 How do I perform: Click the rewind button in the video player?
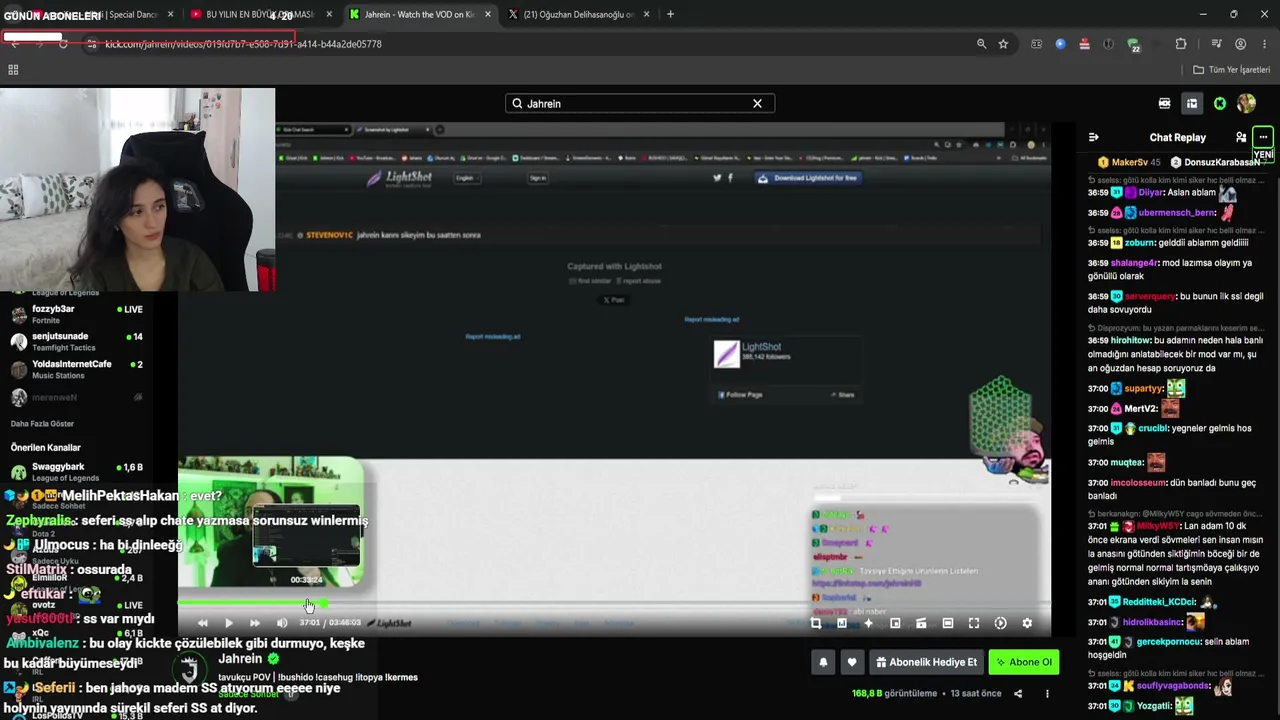(x=203, y=623)
